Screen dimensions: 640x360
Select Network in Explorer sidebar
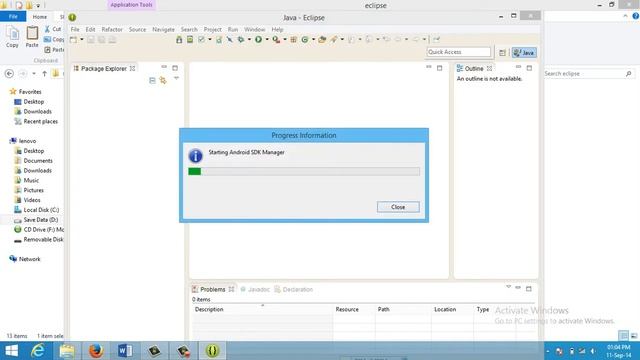(x=25, y=259)
